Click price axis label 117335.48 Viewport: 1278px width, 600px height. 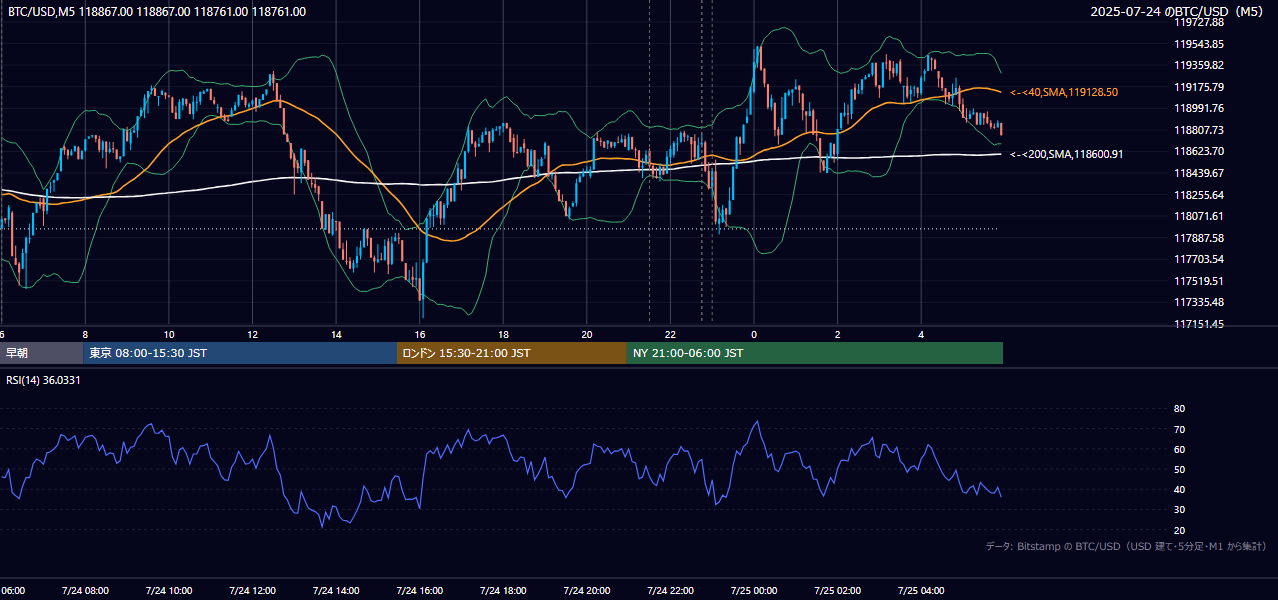click(x=1199, y=302)
